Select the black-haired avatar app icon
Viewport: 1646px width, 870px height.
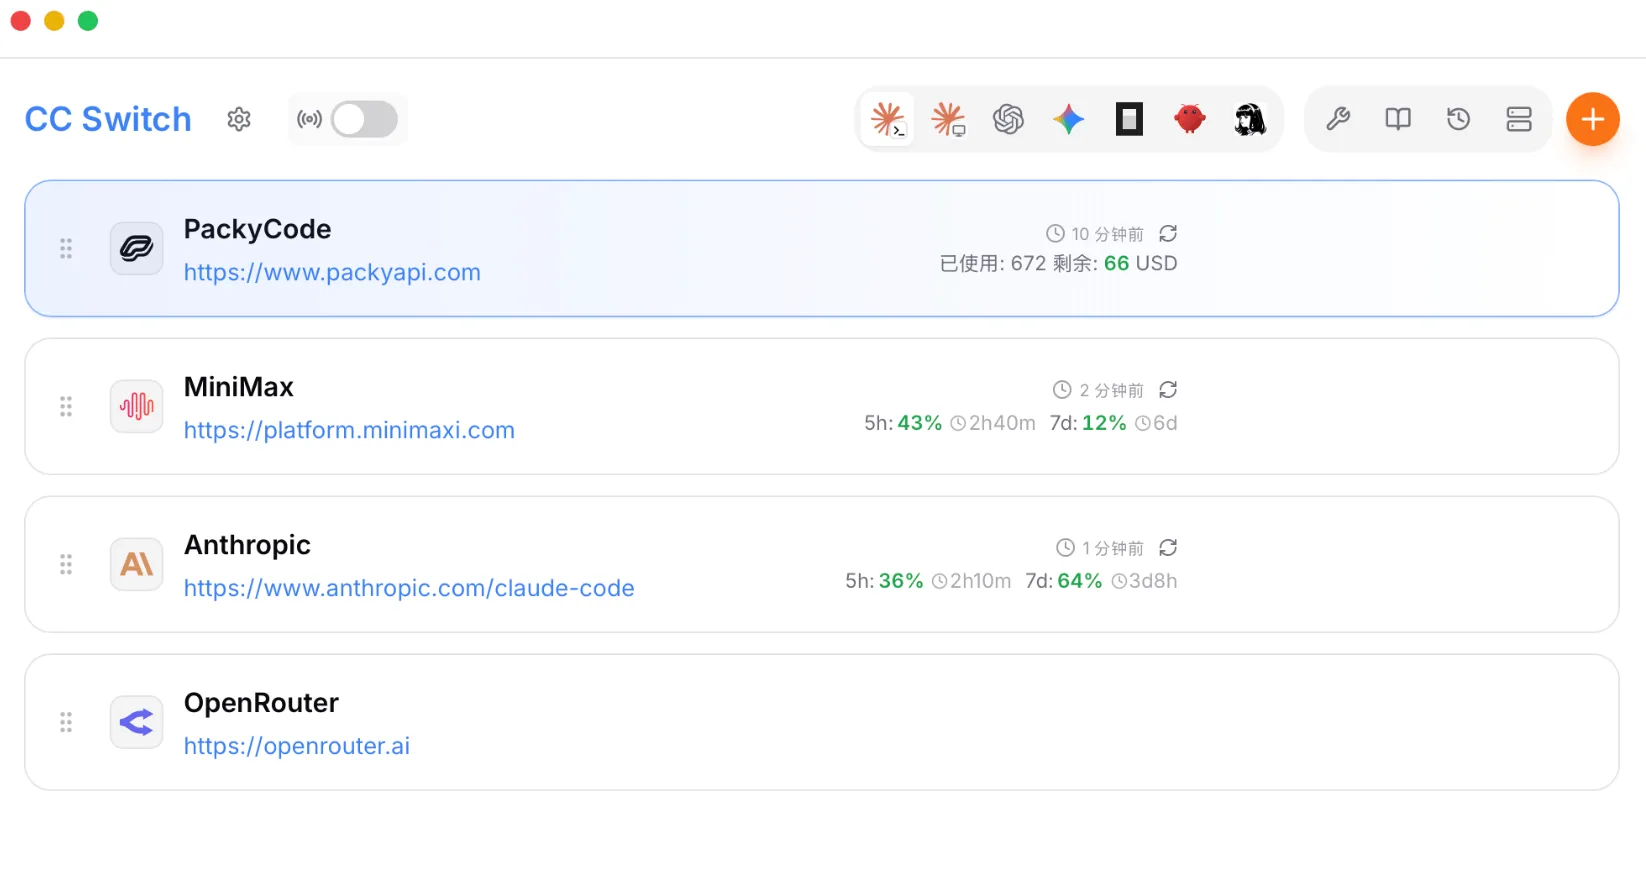[x=1250, y=119]
